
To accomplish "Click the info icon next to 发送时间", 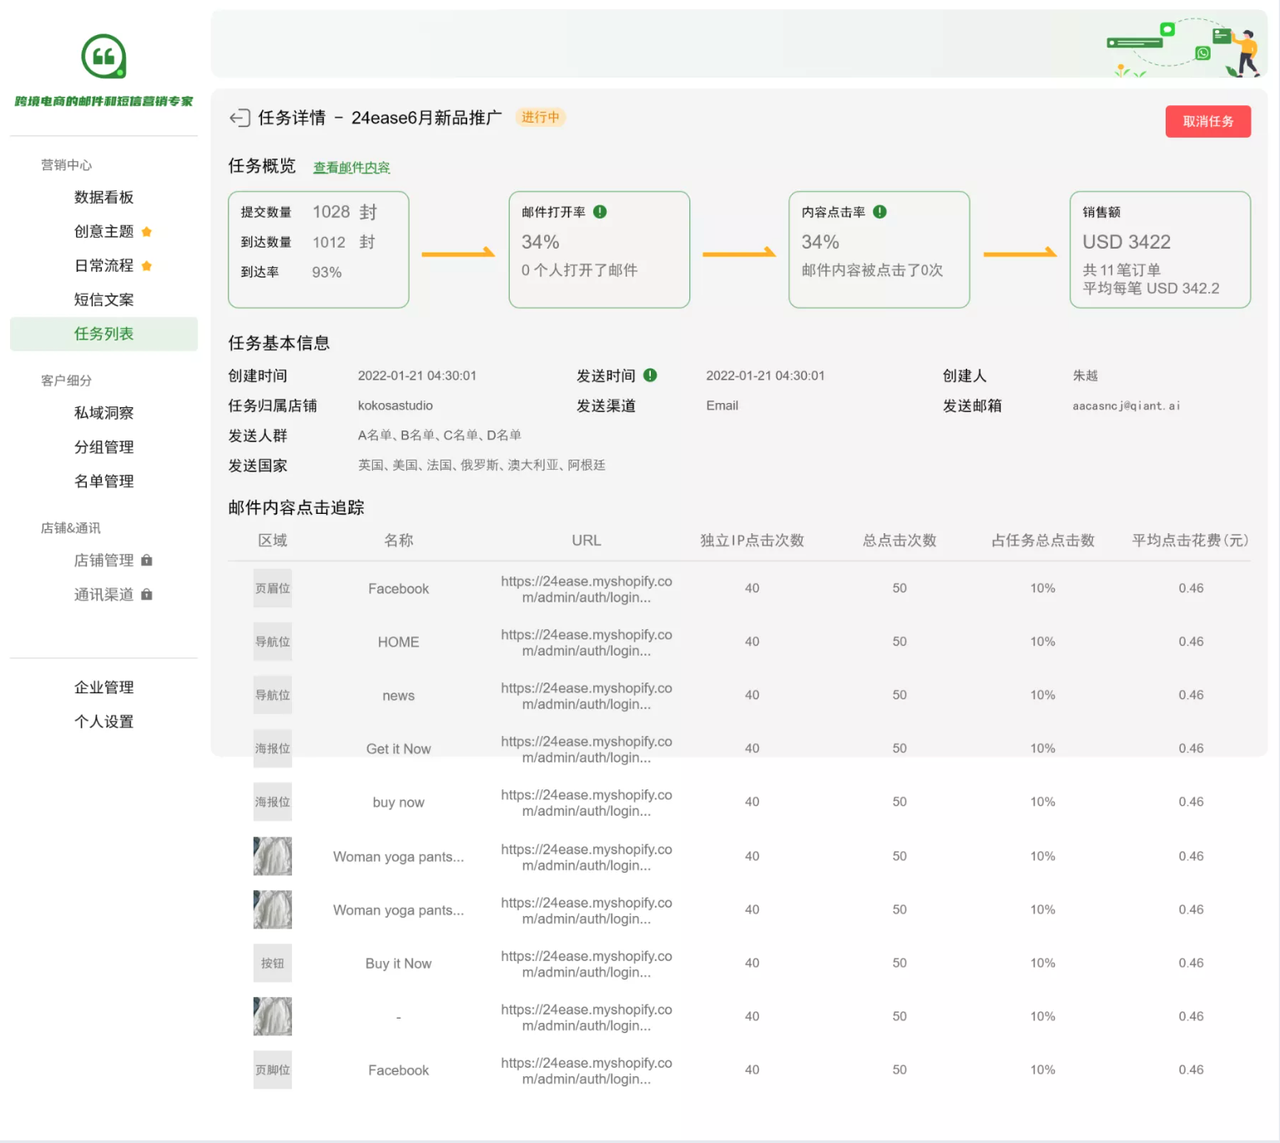I will [x=650, y=375].
